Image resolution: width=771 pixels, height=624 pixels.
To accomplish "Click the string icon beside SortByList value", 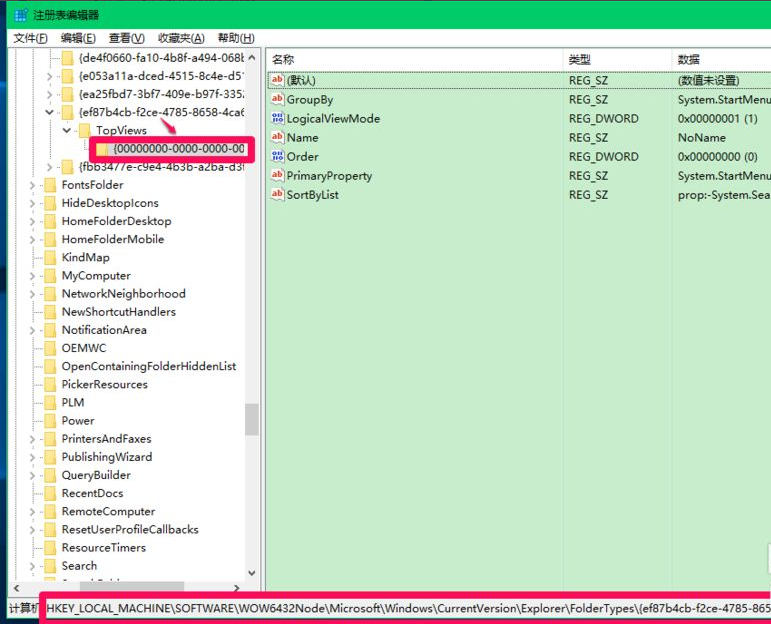I will point(277,195).
